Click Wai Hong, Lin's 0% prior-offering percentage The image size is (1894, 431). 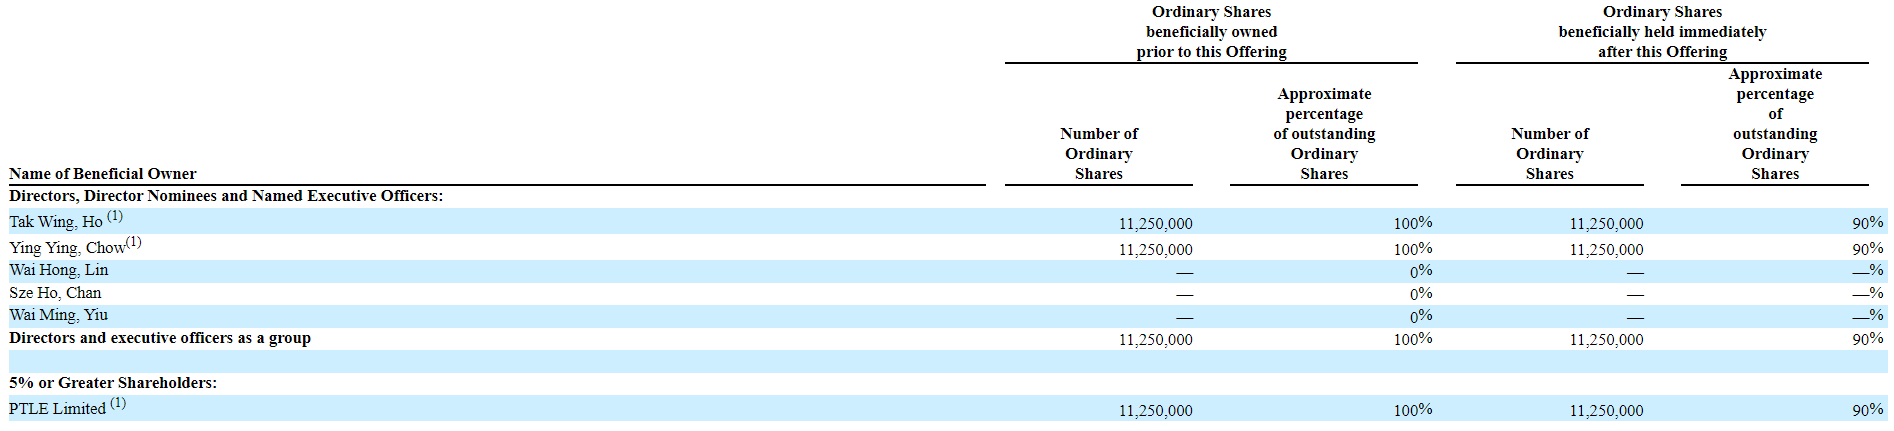tap(1421, 271)
